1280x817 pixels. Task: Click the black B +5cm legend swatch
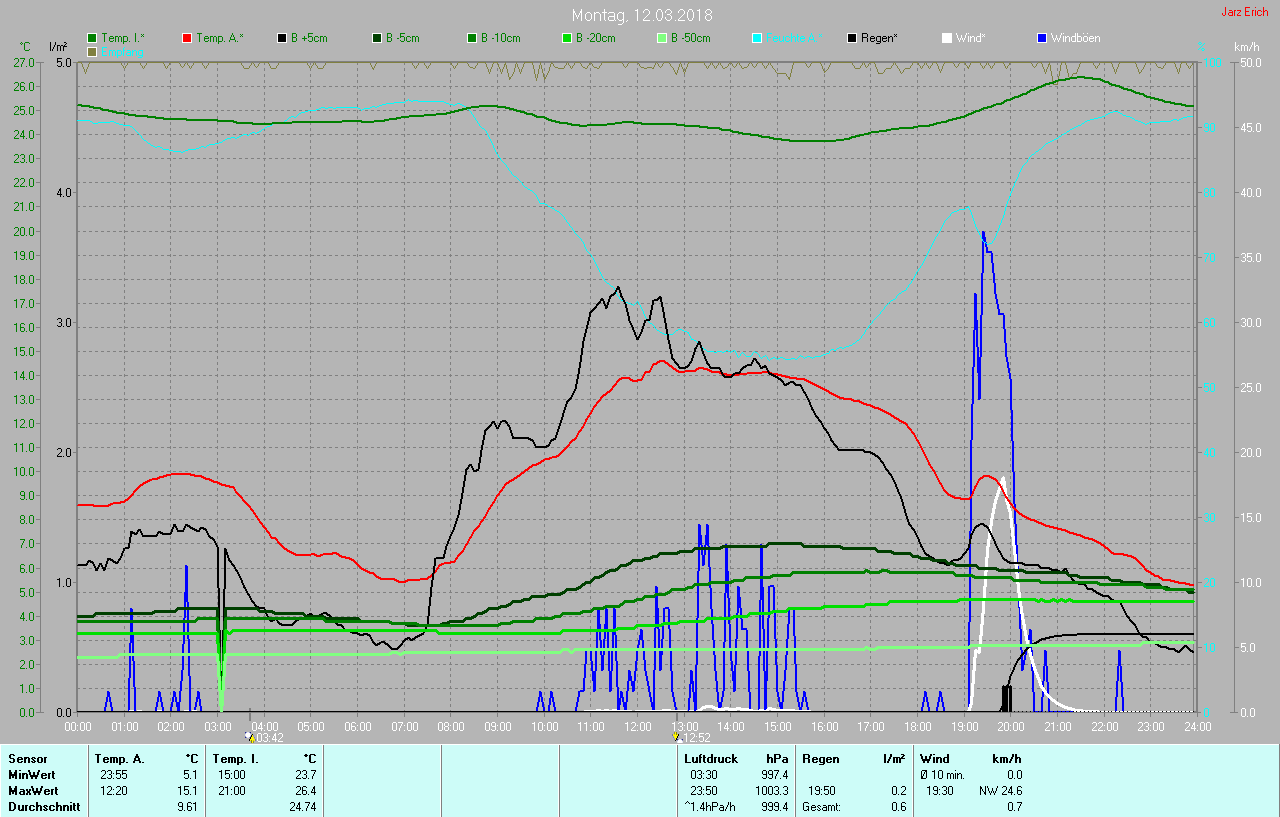pyautogui.click(x=282, y=38)
